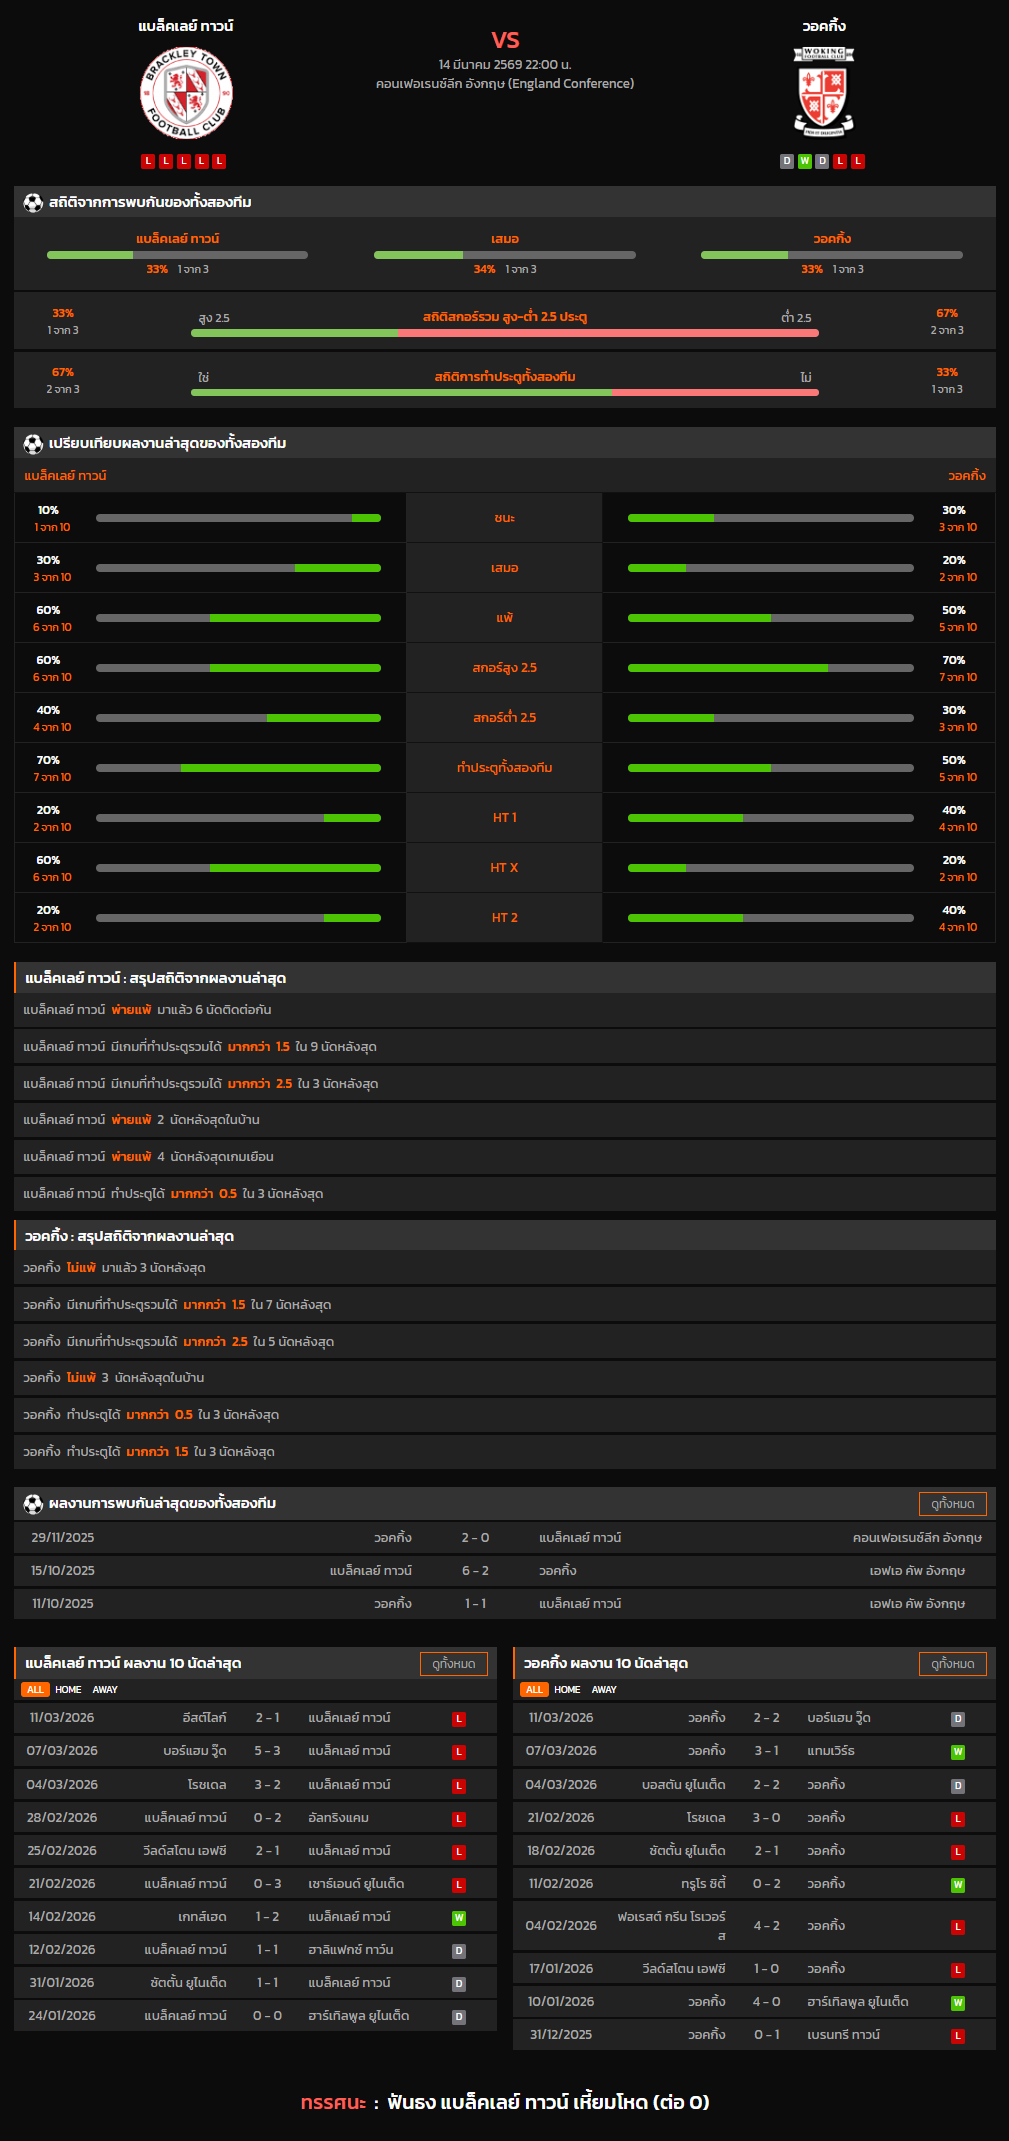This screenshot has width=1009, height=2141.
Task: Click soccer ball icon beside head-to-head stats header
Action: coord(33,203)
